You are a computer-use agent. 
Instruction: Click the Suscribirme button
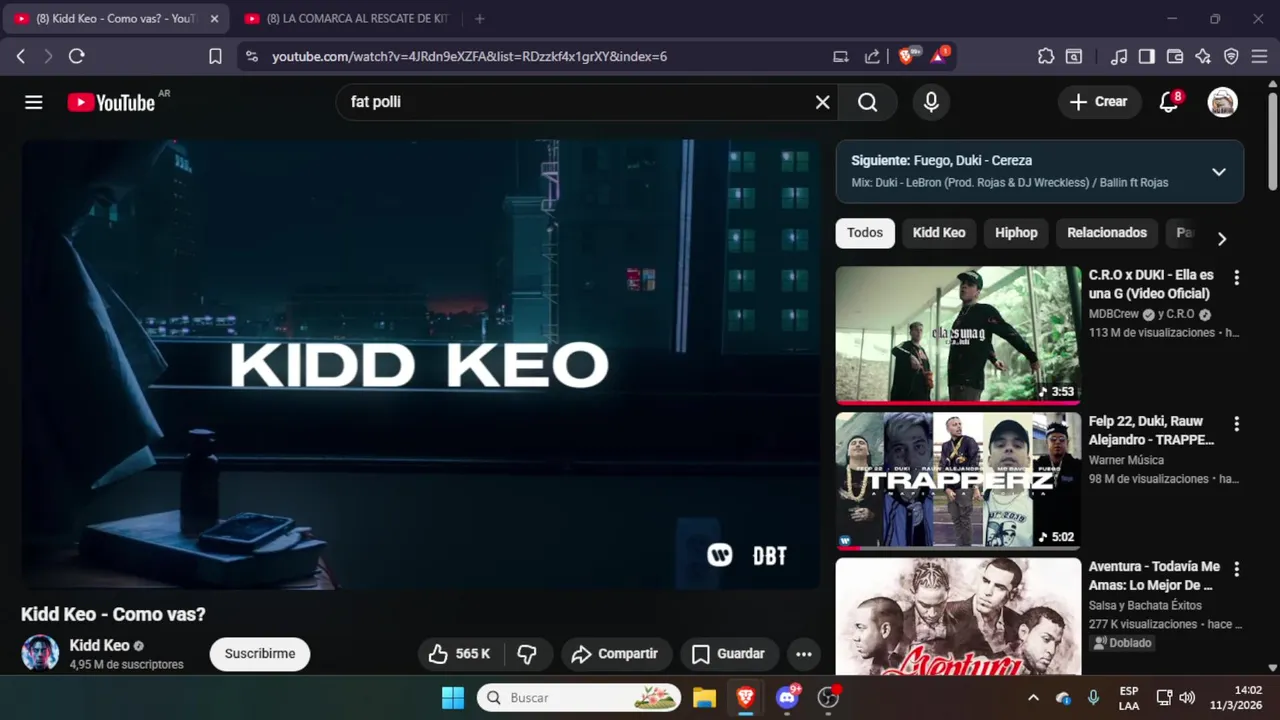click(260, 654)
